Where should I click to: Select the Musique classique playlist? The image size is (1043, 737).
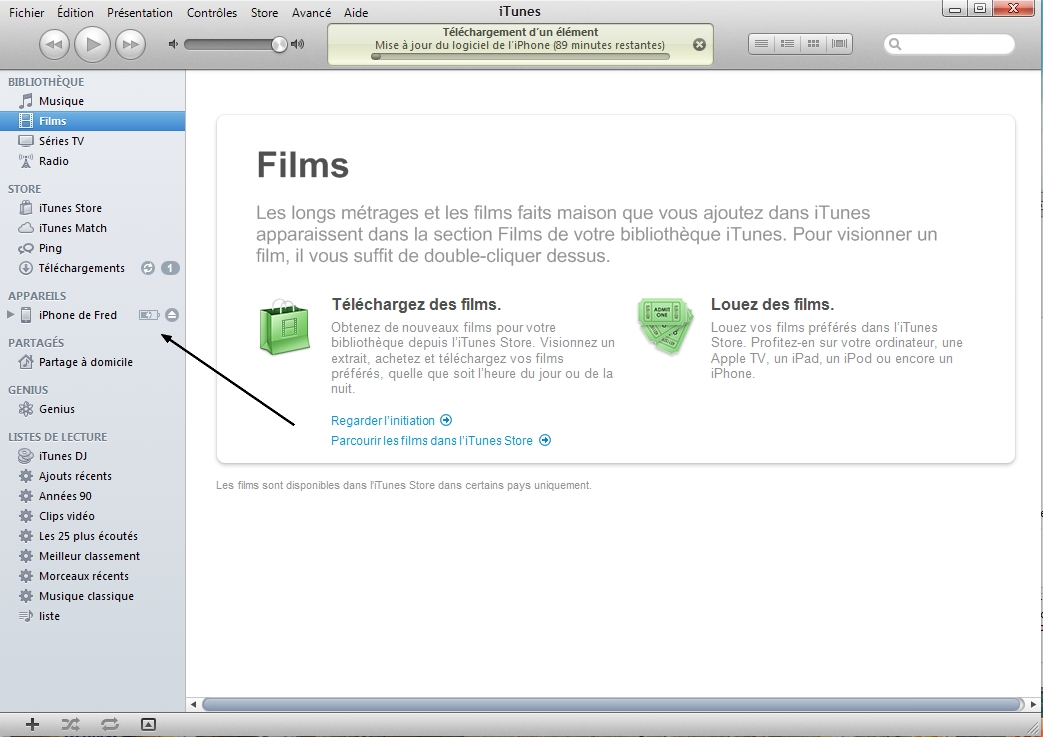[x=92, y=596]
